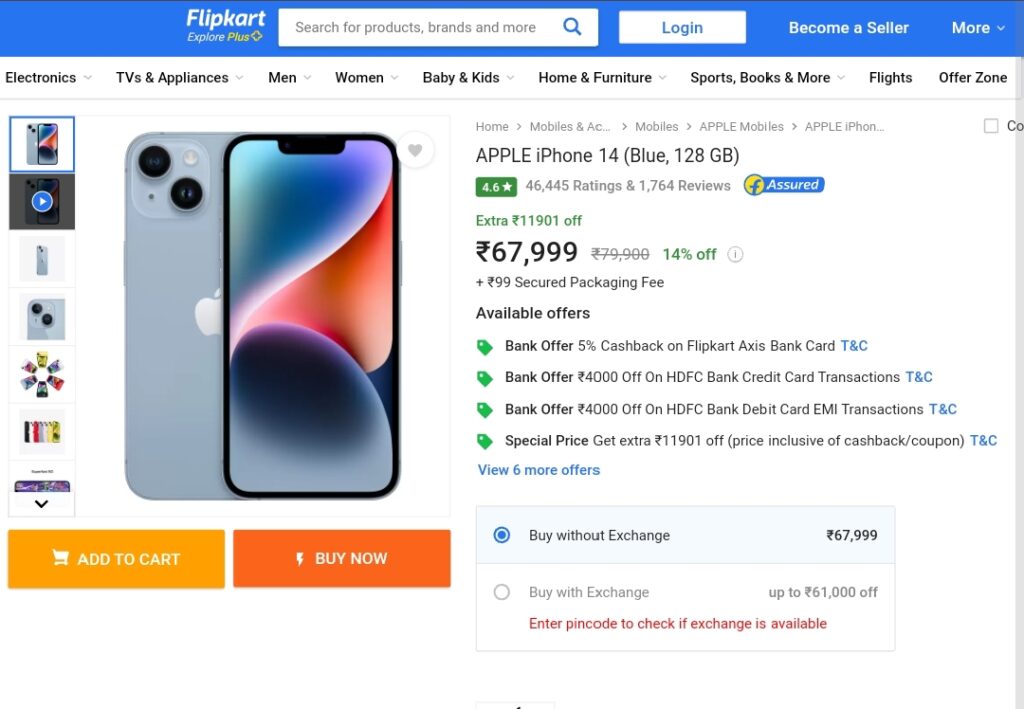Select the color variants thumbnail
The image size is (1024, 709).
tap(42, 431)
